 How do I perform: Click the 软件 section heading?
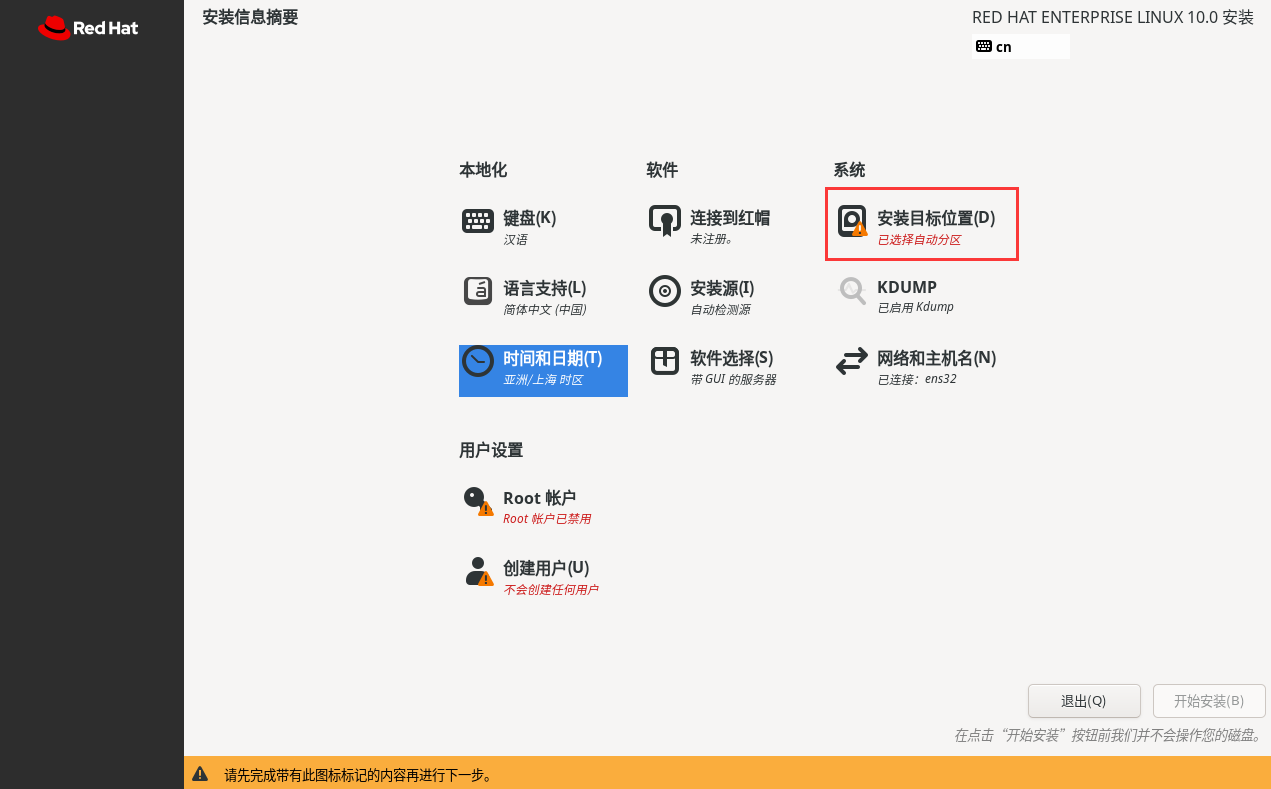click(662, 170)
